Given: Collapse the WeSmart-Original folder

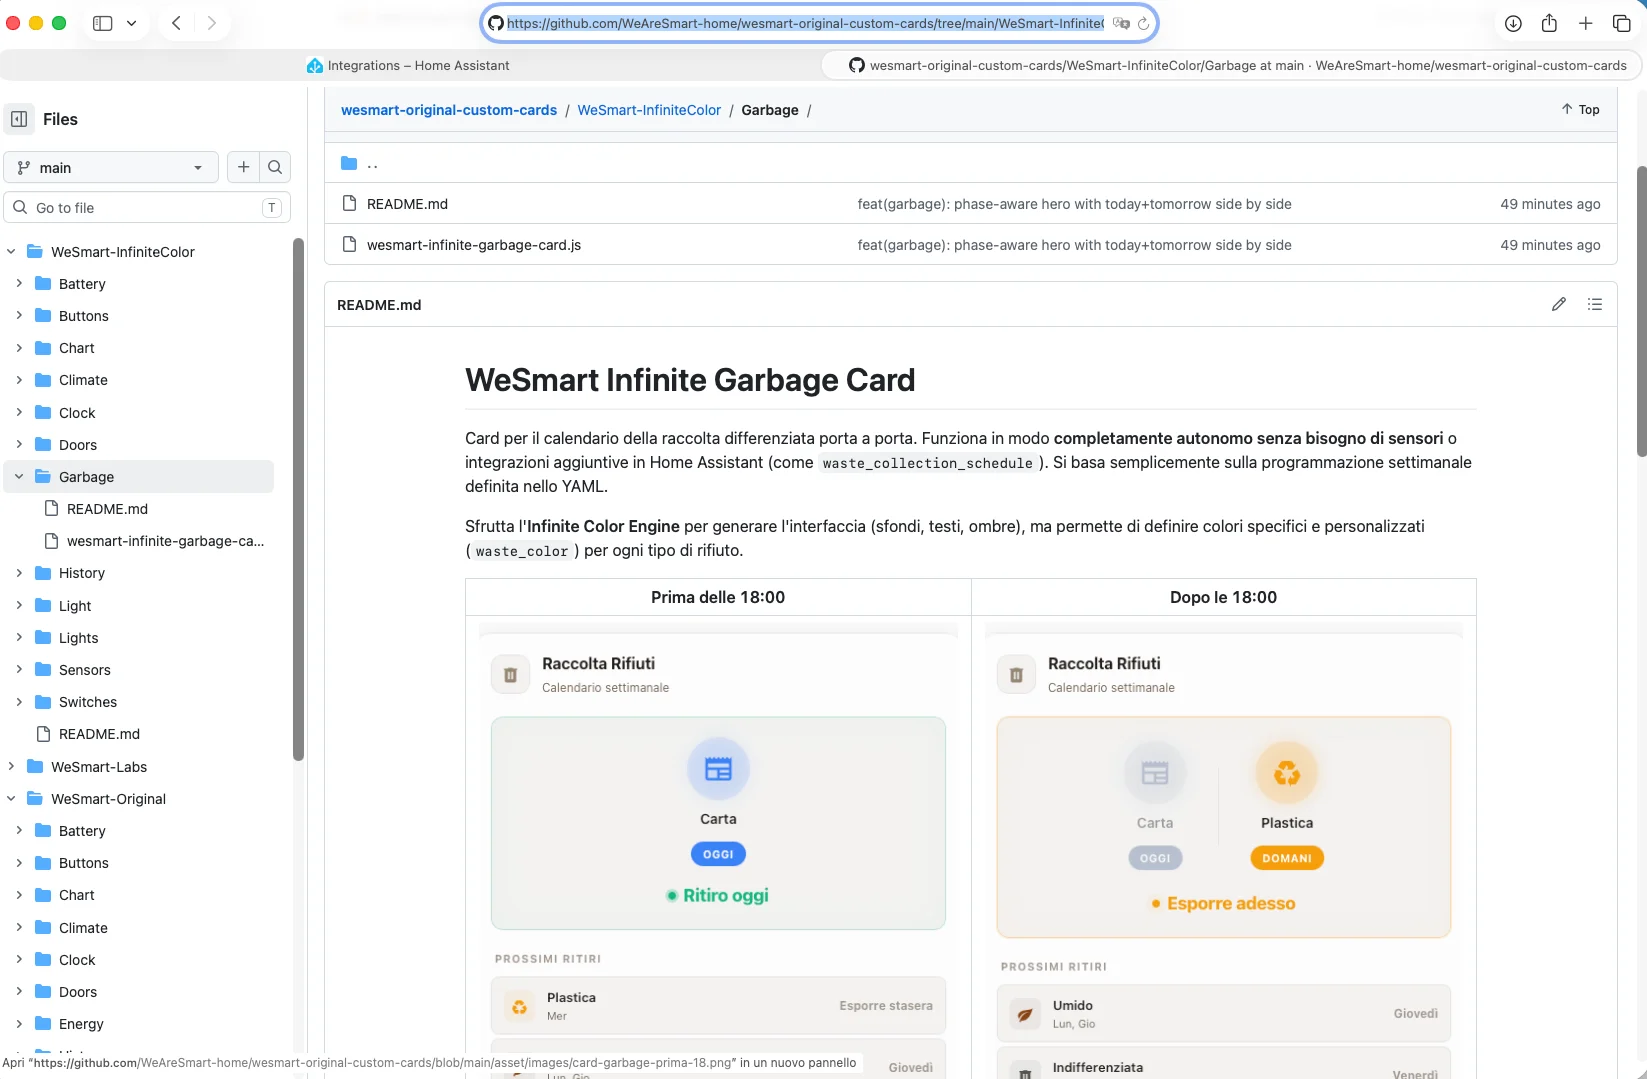Looking at the screenshot, I should coord(11,799).
